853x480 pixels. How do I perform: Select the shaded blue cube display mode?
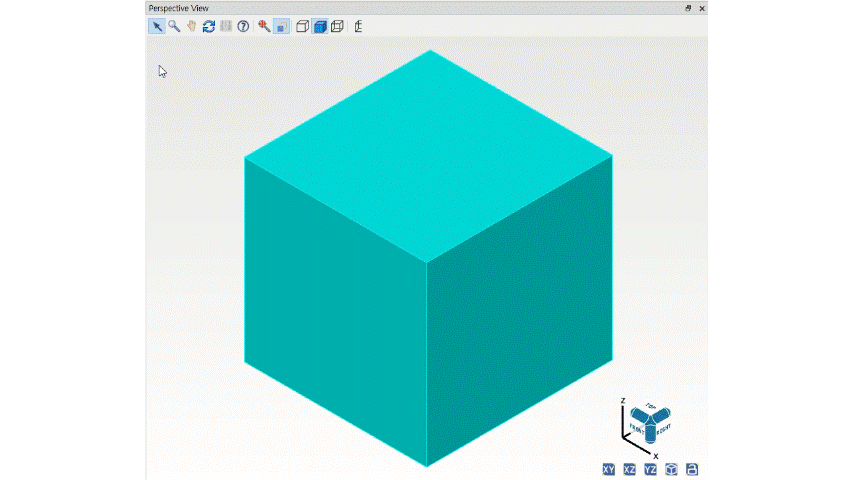[320, 26]
